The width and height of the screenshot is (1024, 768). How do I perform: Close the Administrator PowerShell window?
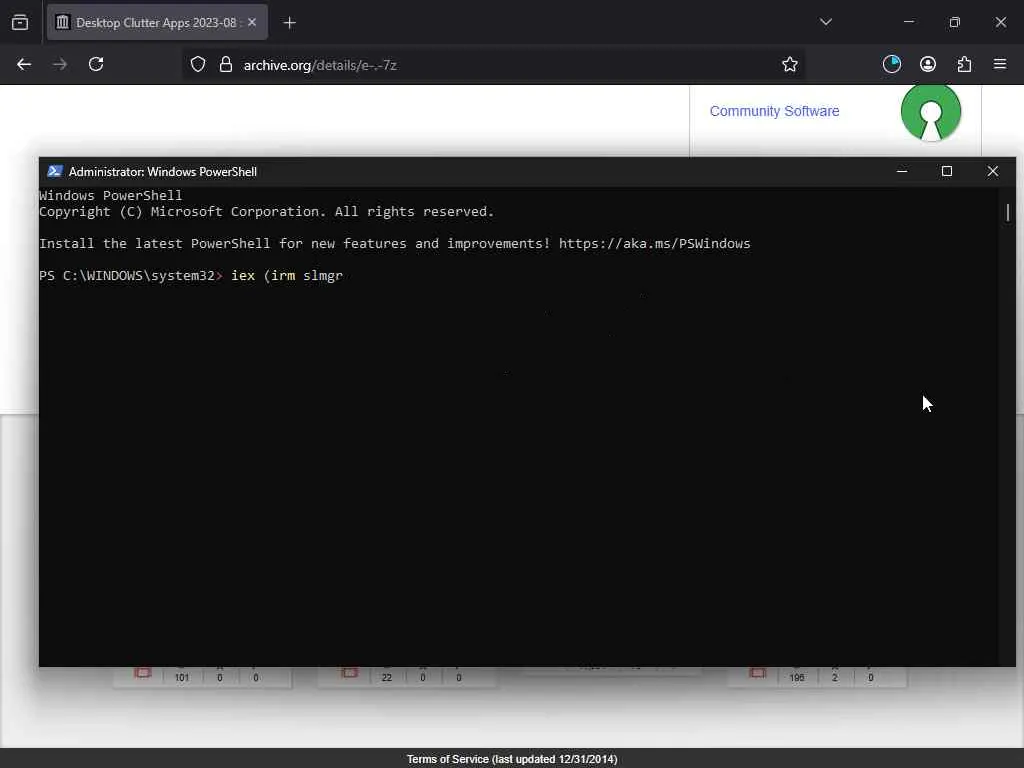point(993,171)
